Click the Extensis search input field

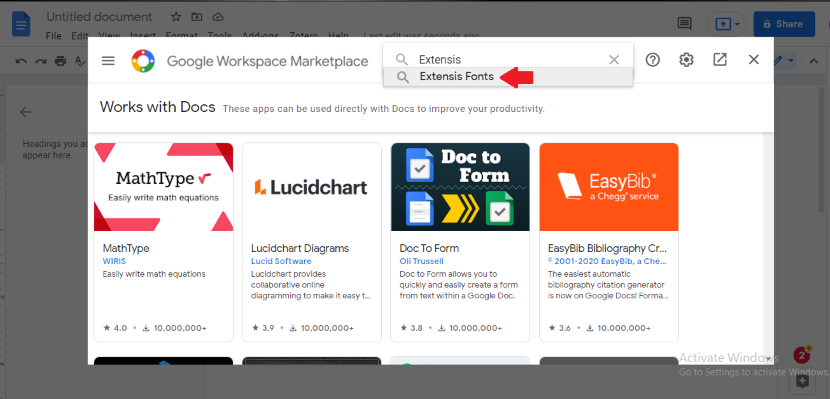508,60
